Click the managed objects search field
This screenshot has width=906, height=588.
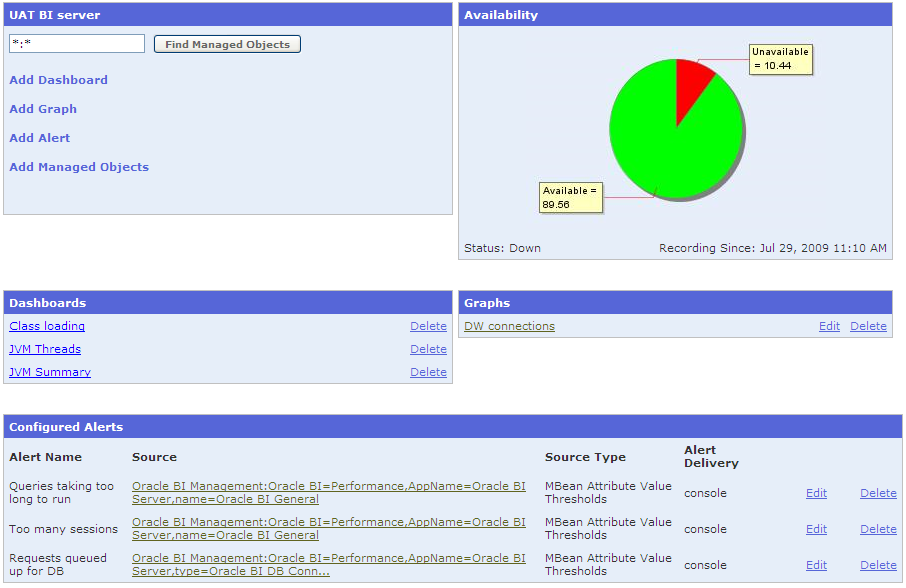click(77, 44)
